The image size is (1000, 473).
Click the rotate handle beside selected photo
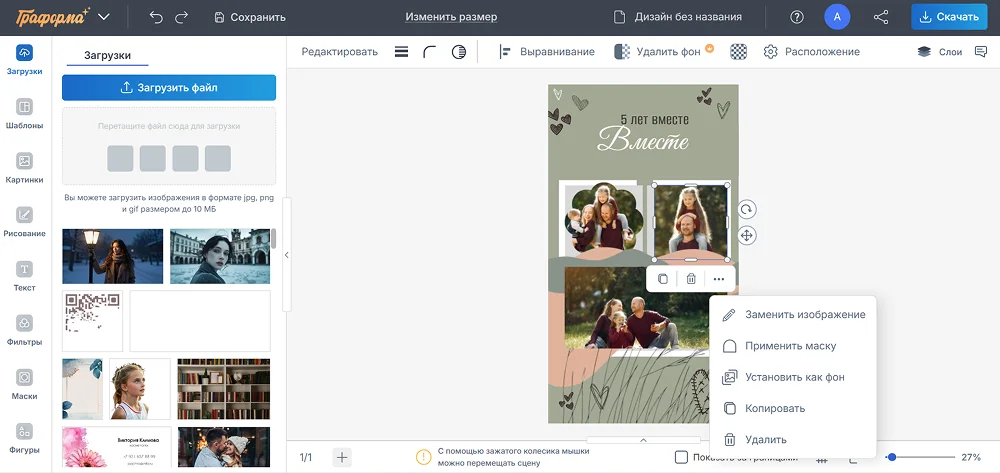(746, 209)
